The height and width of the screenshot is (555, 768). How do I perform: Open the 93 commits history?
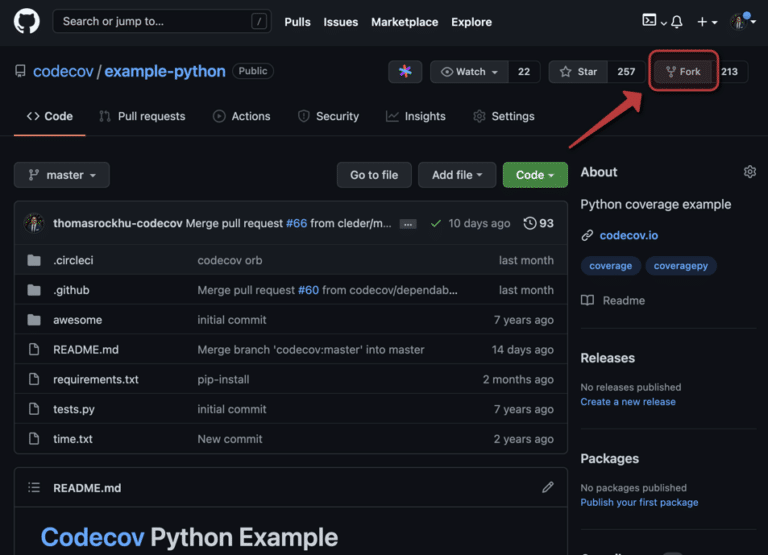(538, 223)
